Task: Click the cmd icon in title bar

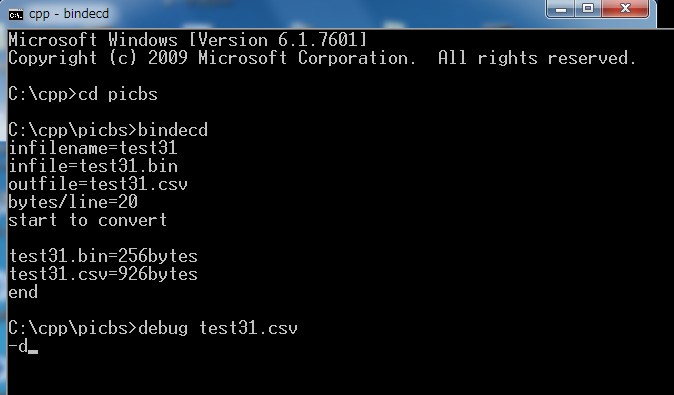Action: point(15,15)
